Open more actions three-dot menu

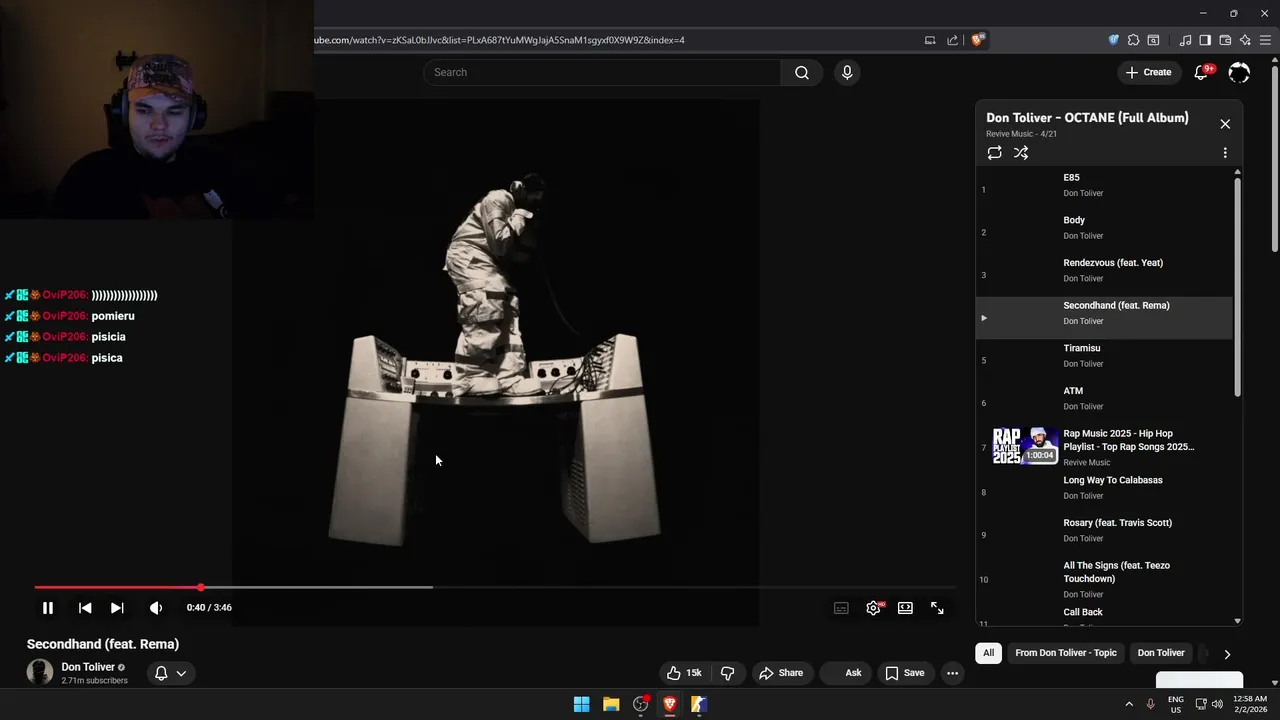tap(952, 673)
